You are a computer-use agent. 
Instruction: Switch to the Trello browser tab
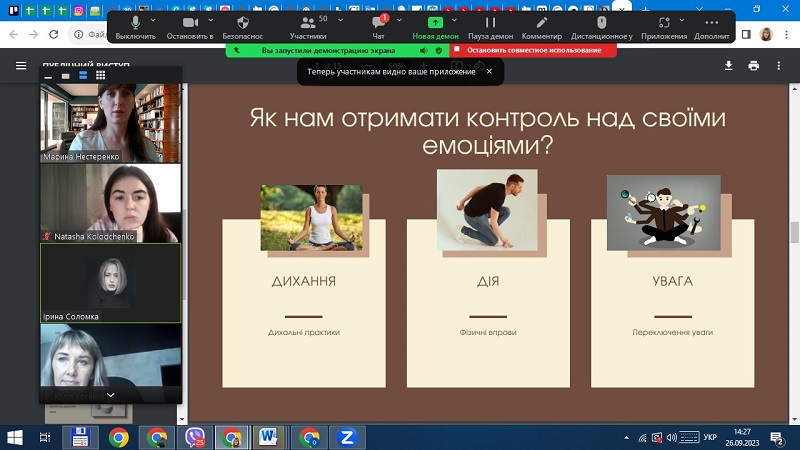click(14, 10)
